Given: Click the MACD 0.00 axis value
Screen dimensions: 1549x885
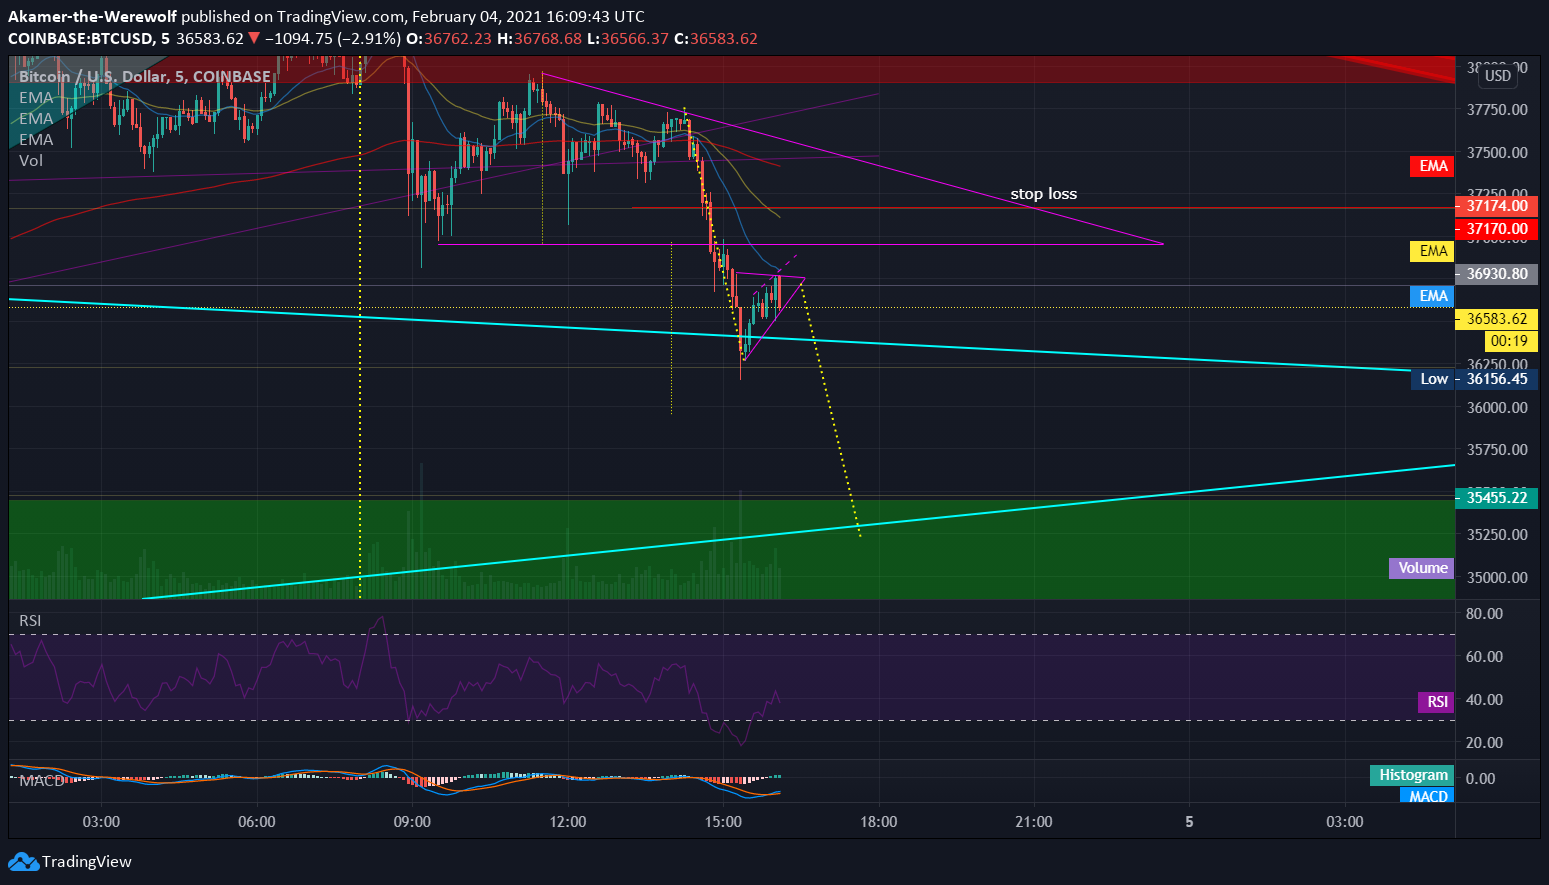Looking at the screenshot, I should pos(1480,779).
